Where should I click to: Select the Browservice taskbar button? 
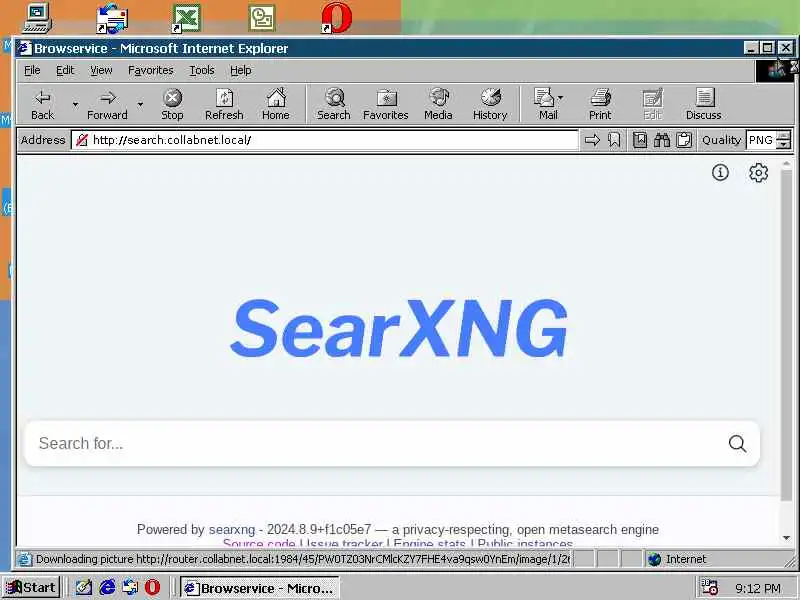pyautogui.click(x=260, y=588)
